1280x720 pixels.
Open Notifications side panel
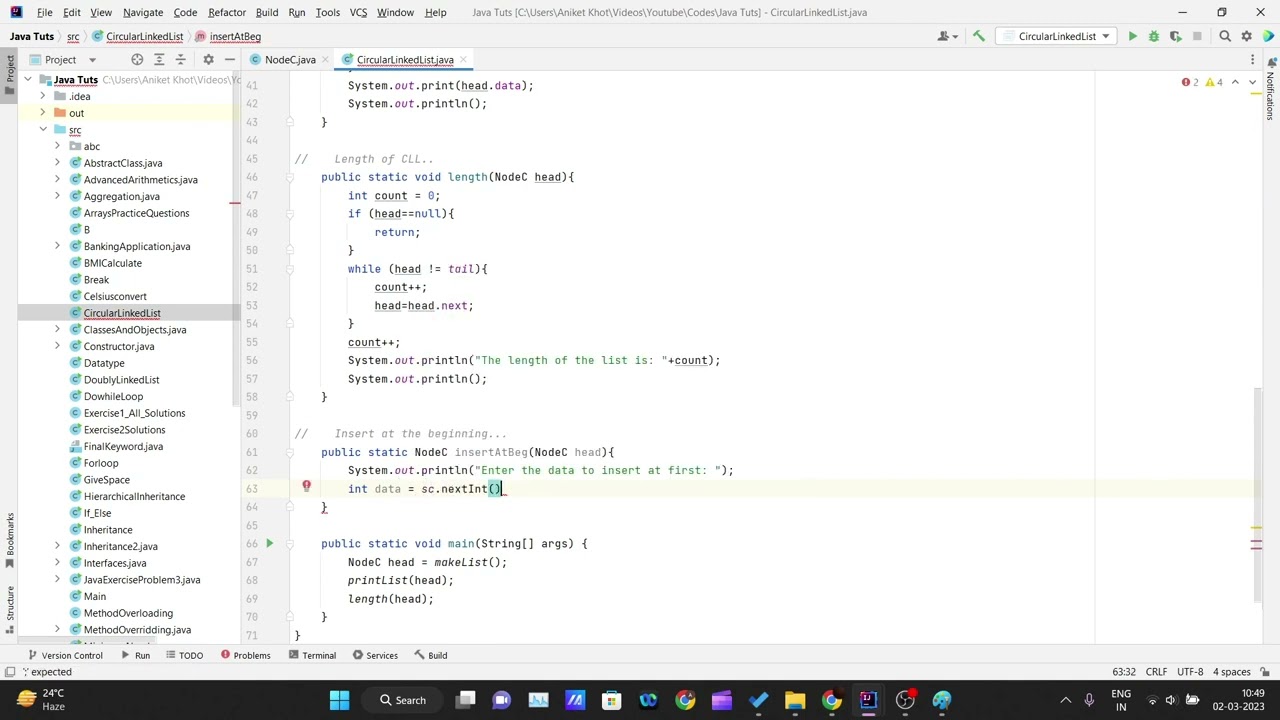[1271, 90]
